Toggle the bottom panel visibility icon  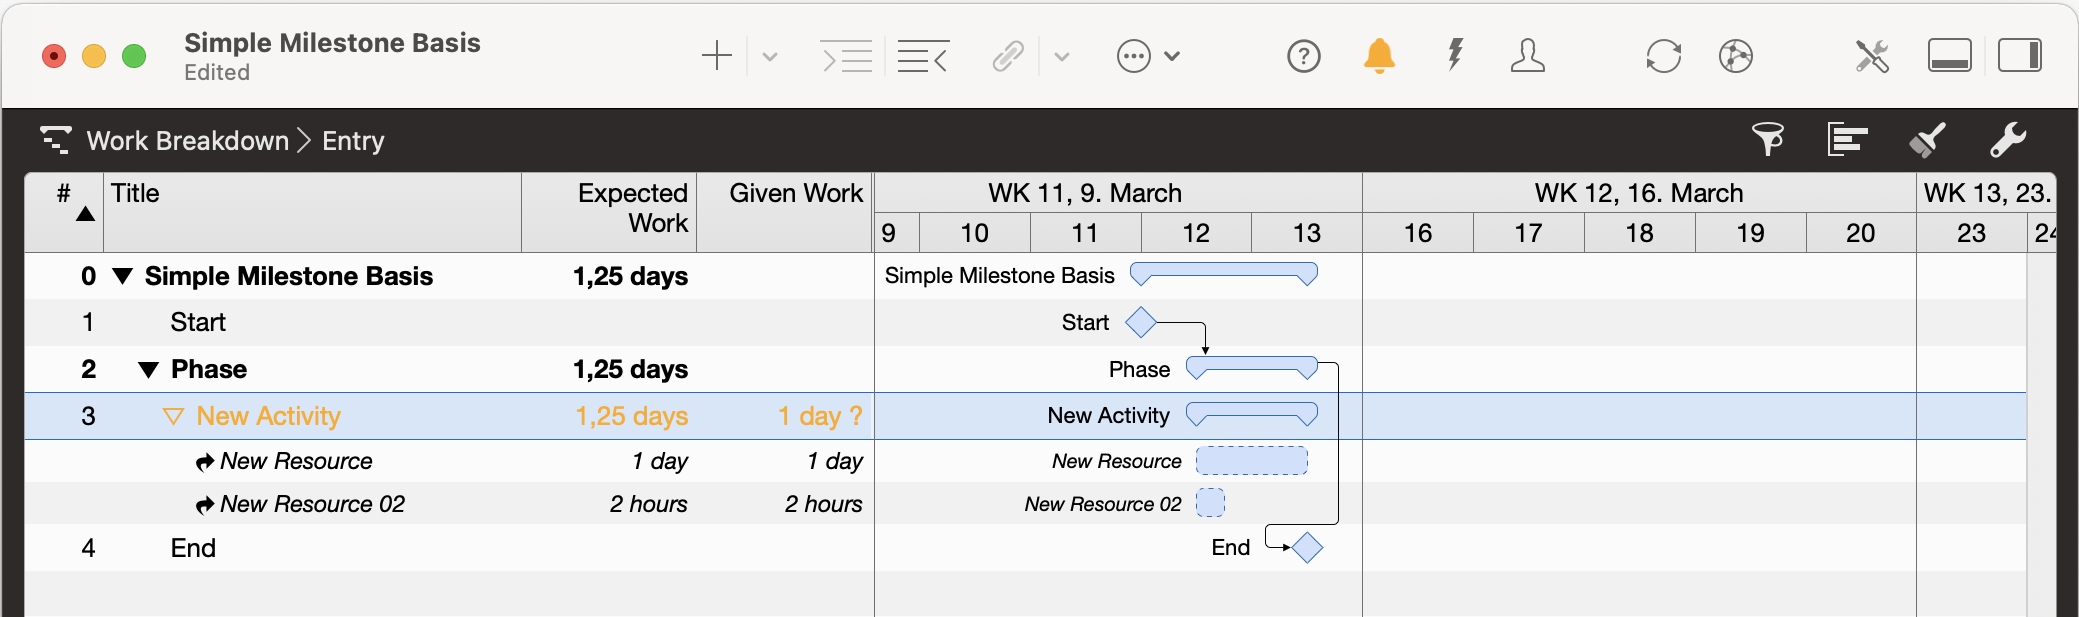coord(1950,56)
